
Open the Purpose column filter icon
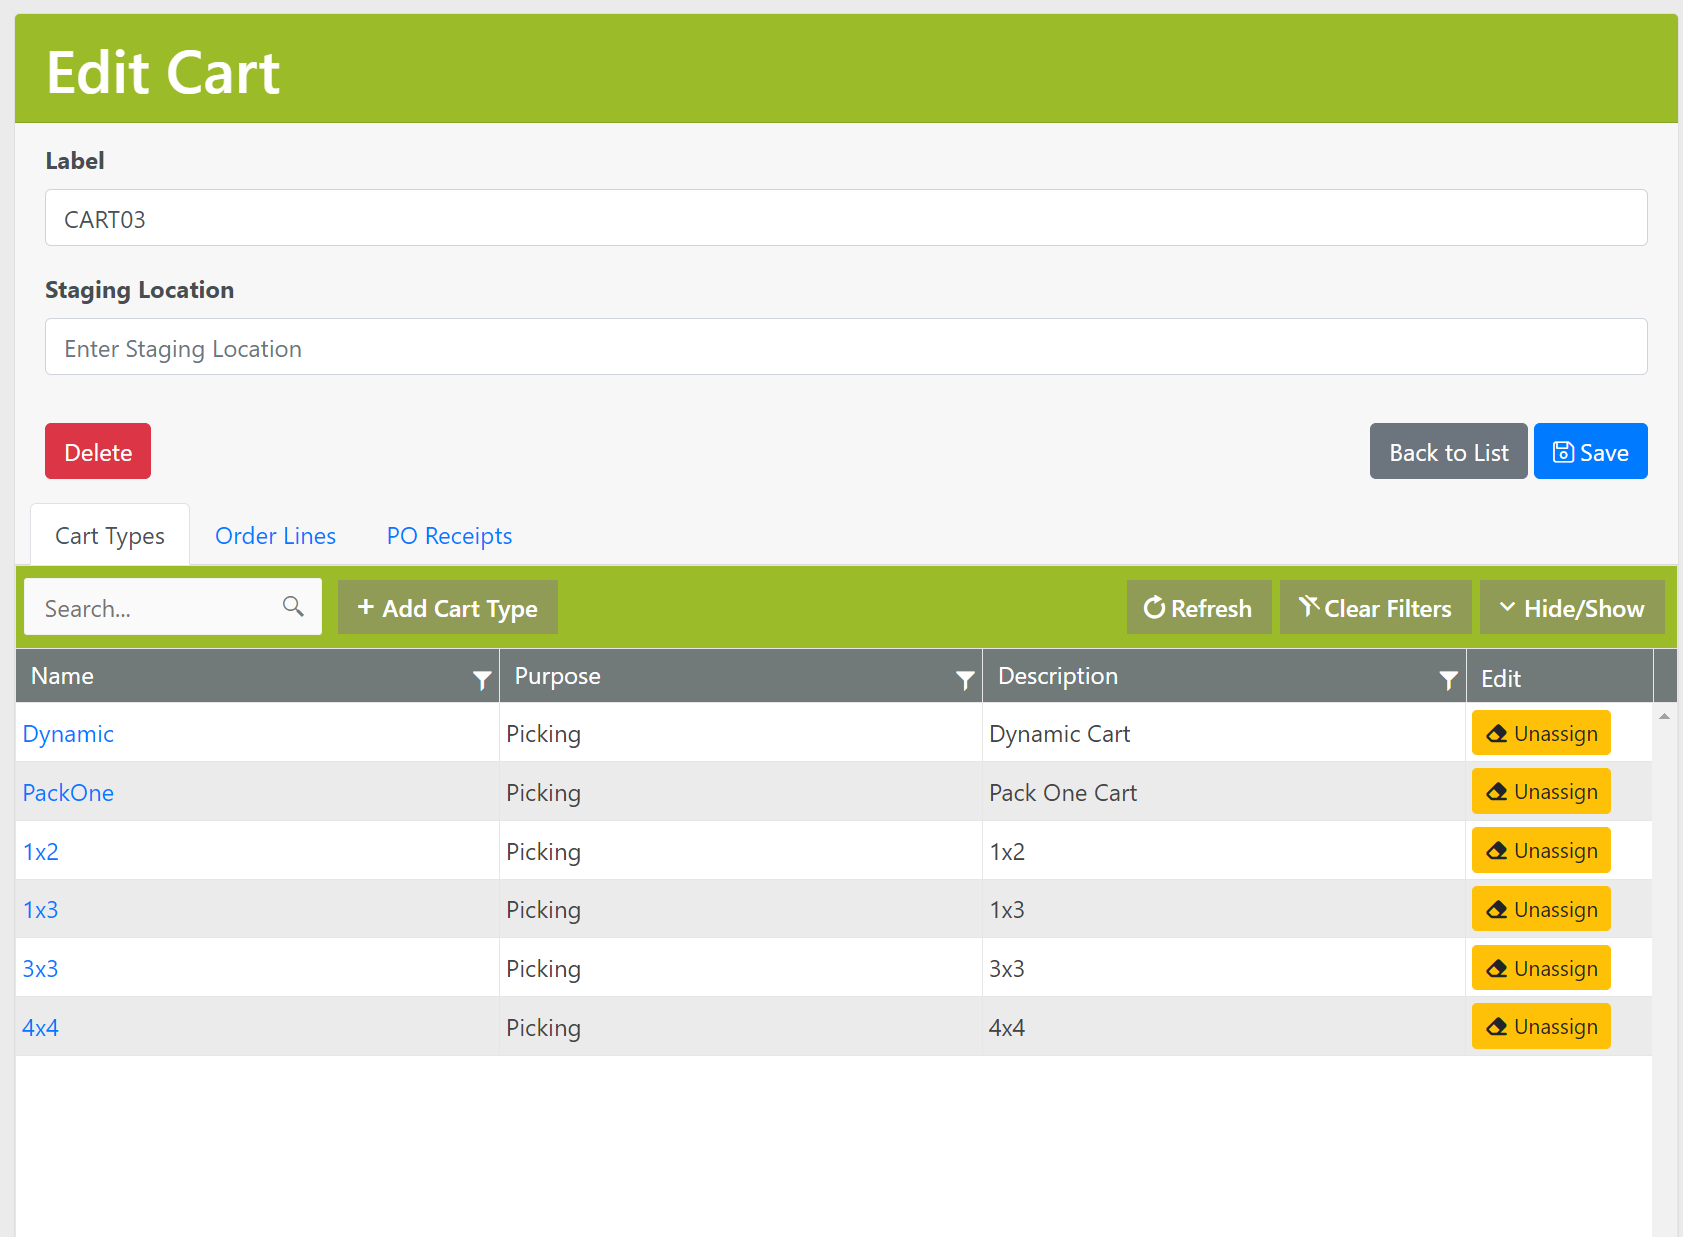point(965,680)
